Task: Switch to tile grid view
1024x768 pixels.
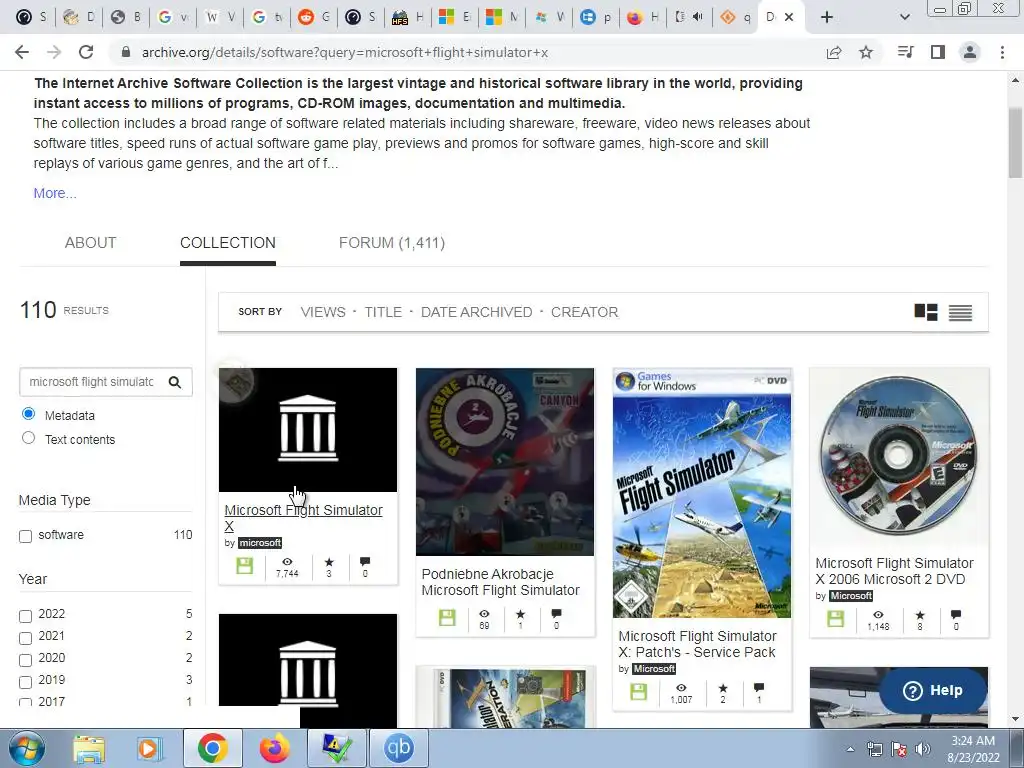Action: tap(925, 312)
